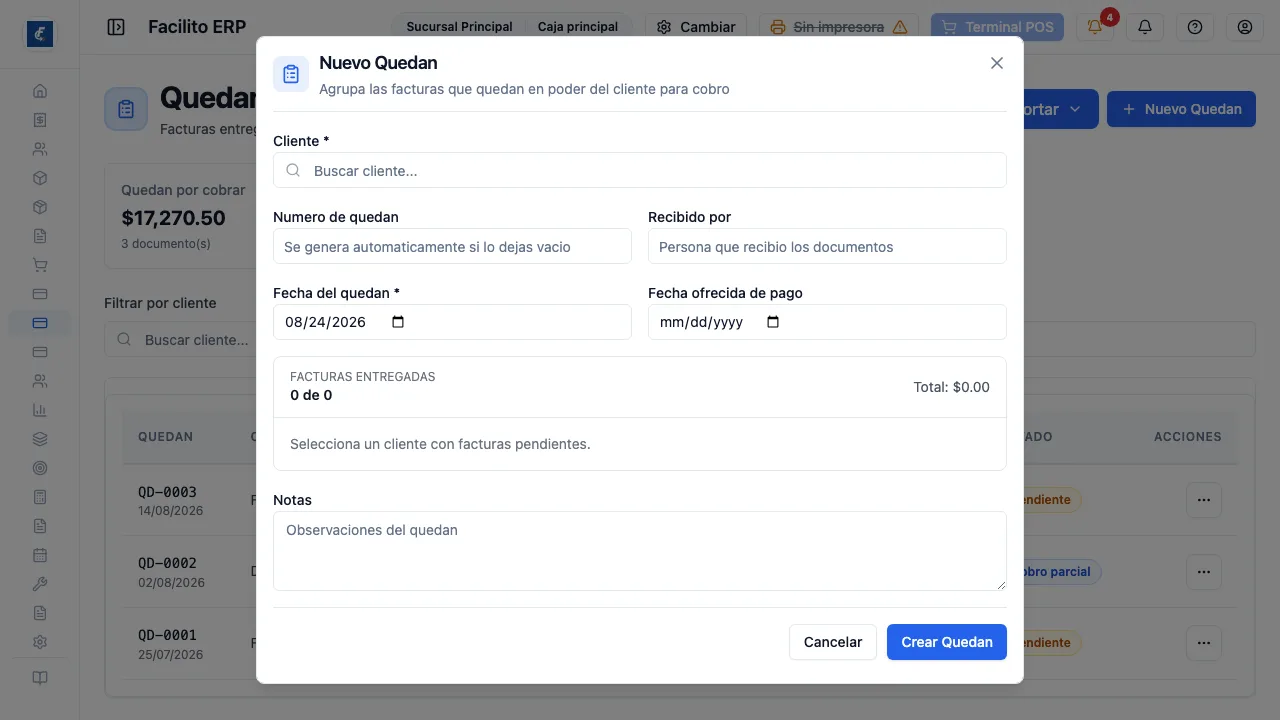
Task: Click the Facilito logo in top-left corner
Action: click(x=40, y=34)
